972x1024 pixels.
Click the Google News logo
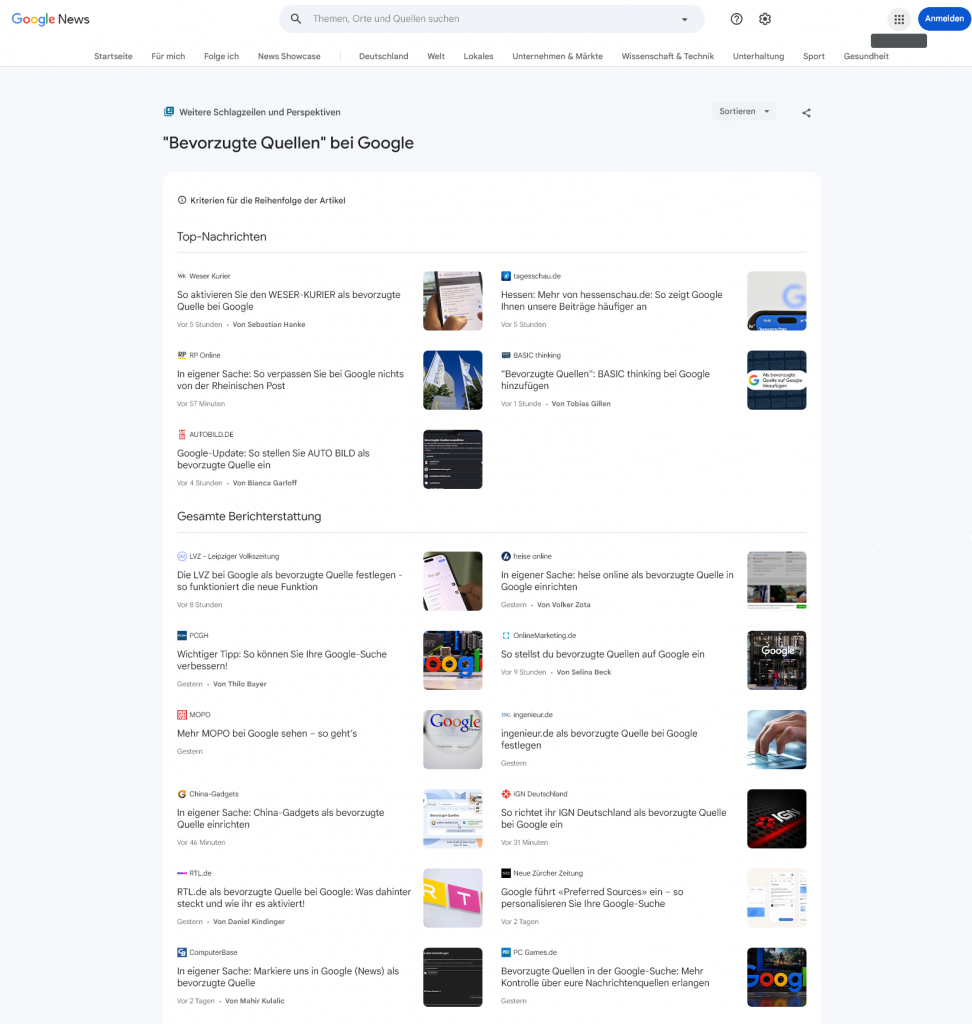[50, 19]
